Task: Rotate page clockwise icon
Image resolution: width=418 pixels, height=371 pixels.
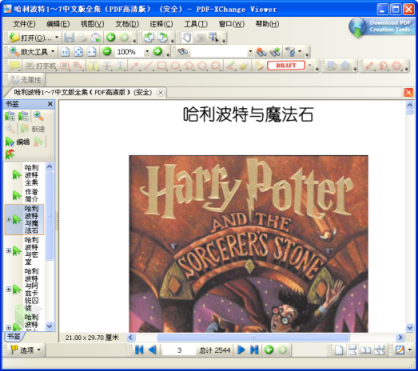Action: coord(162,38)
